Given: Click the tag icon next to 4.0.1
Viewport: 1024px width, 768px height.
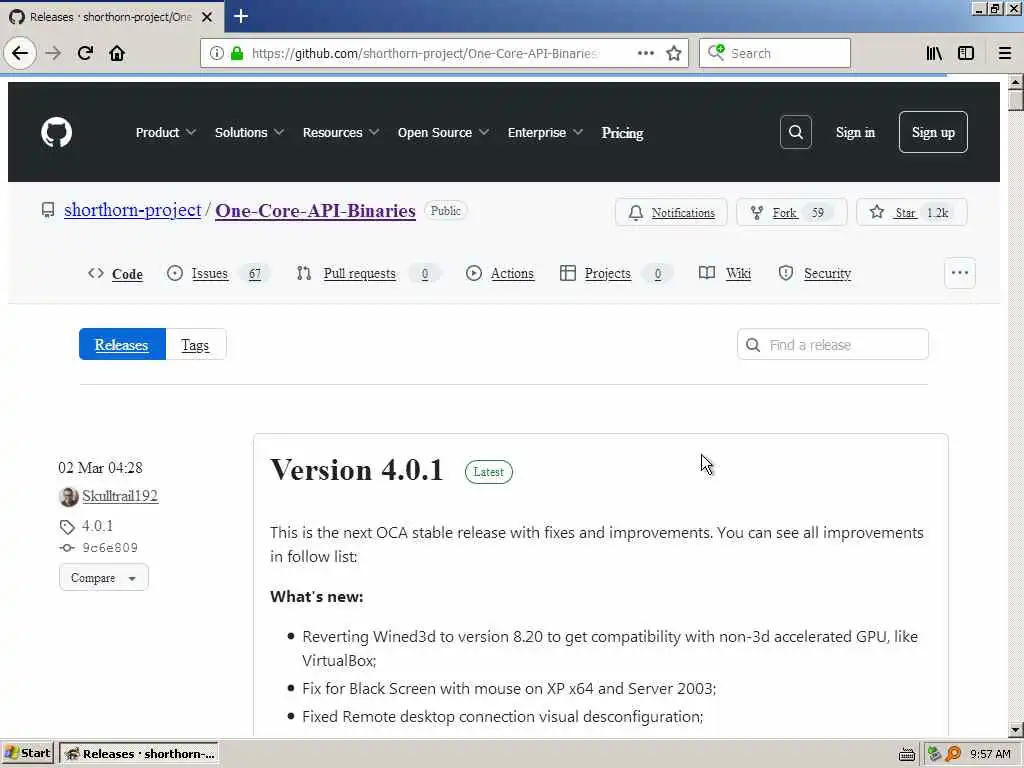Looking at the screenshot, I should (x=67, y=526).
